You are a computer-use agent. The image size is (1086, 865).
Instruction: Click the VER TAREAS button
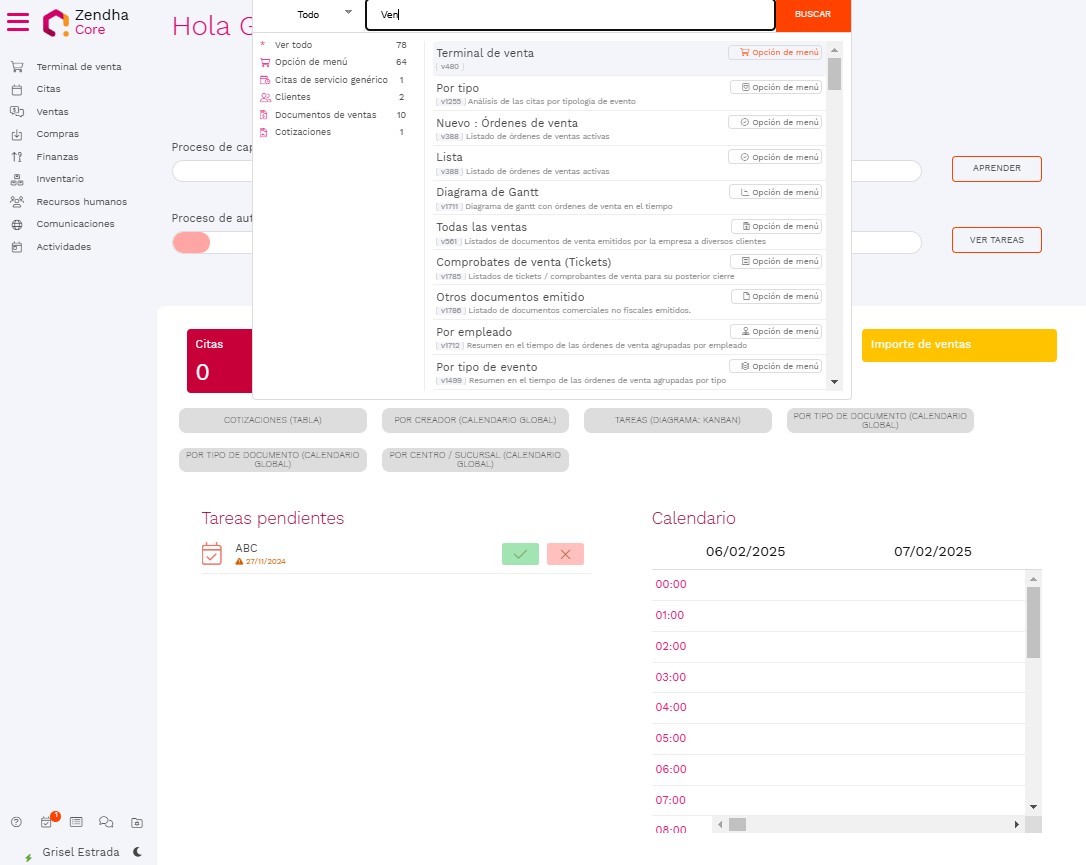pos(996,240)
